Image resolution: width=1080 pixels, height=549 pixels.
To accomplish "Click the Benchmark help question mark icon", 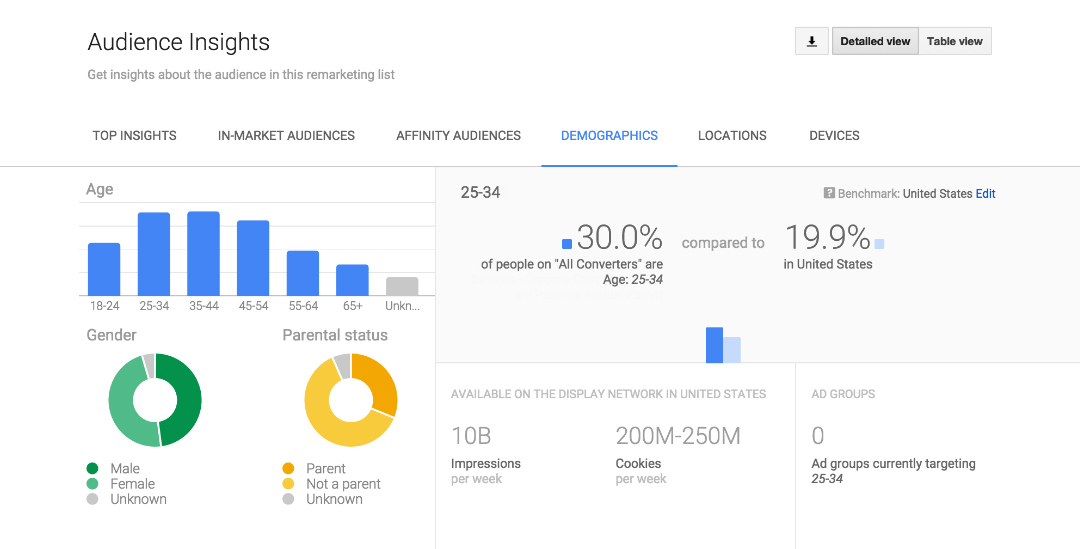I will [x=829, y=194].
